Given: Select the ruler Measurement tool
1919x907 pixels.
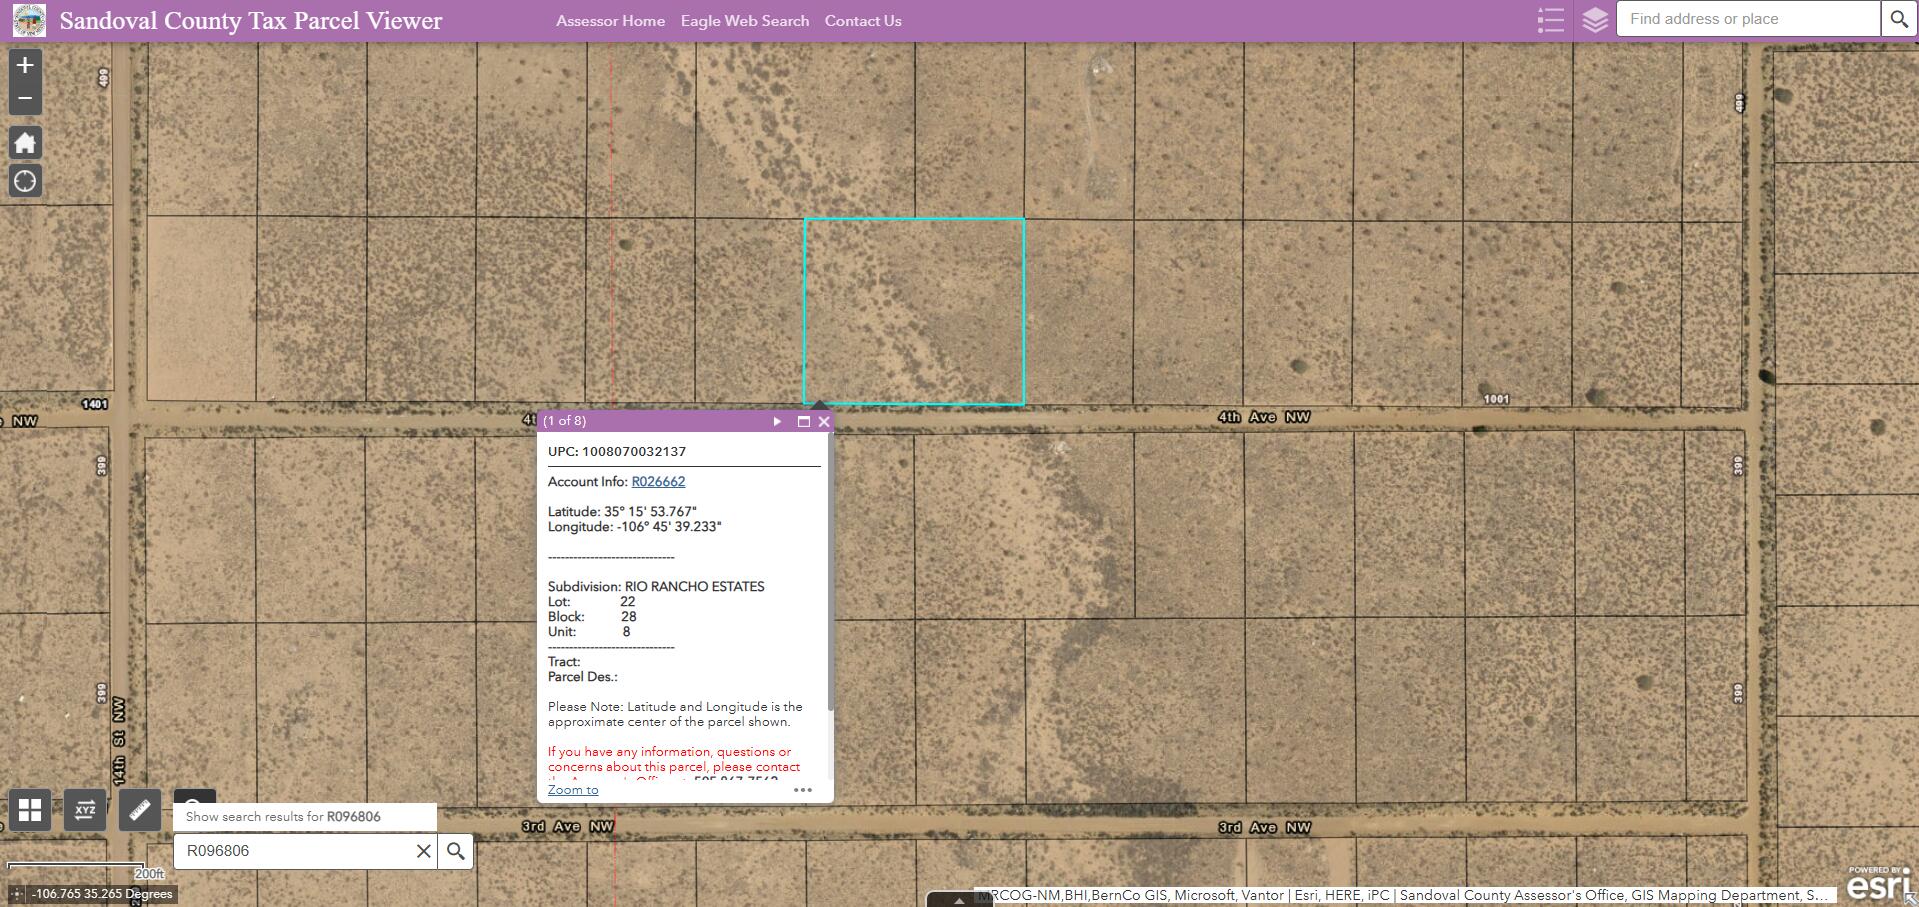Looking at the screenshot, I should click(140, 810).
